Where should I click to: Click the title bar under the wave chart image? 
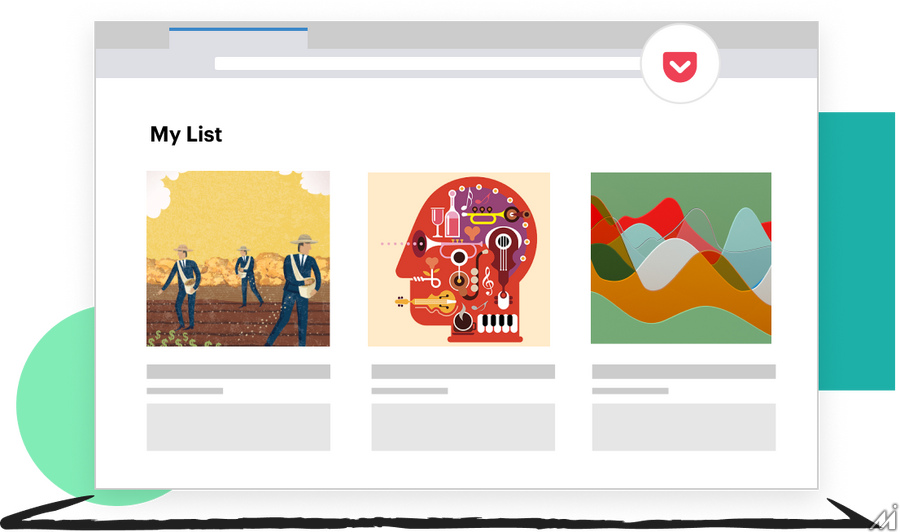pyautogui.click(x=684, y=372)
